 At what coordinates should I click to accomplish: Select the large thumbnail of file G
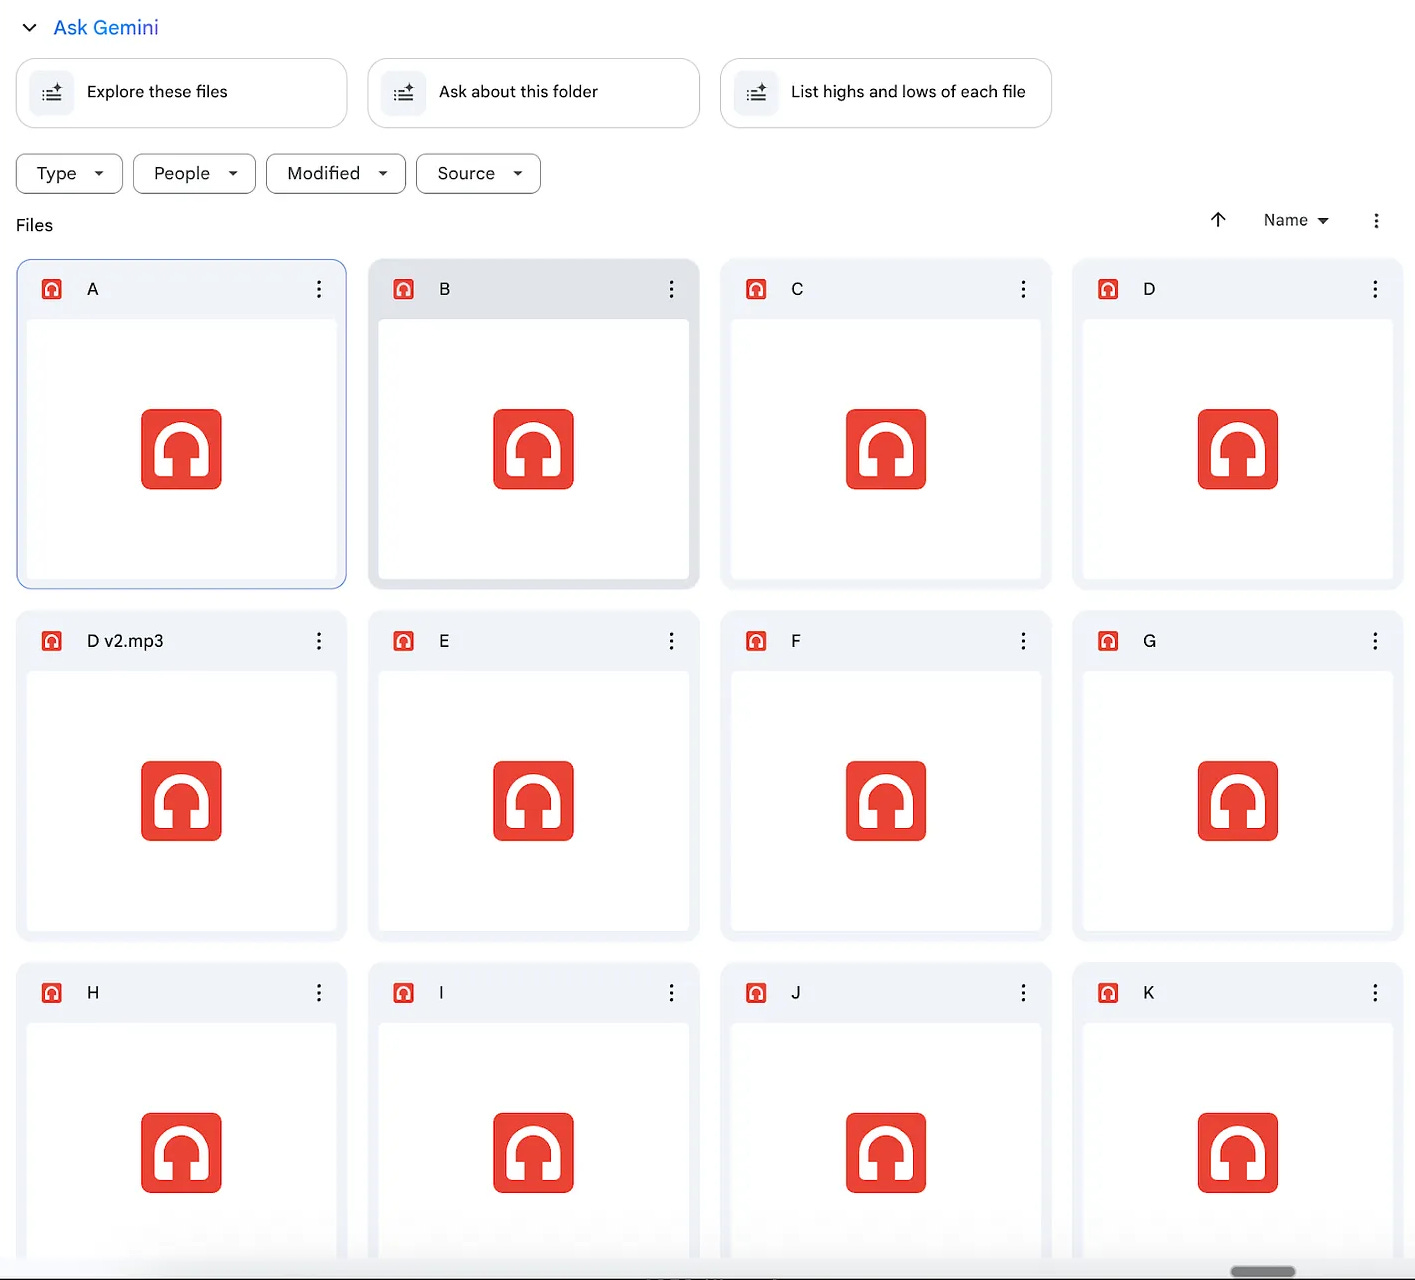click(x=1237, y=801)
